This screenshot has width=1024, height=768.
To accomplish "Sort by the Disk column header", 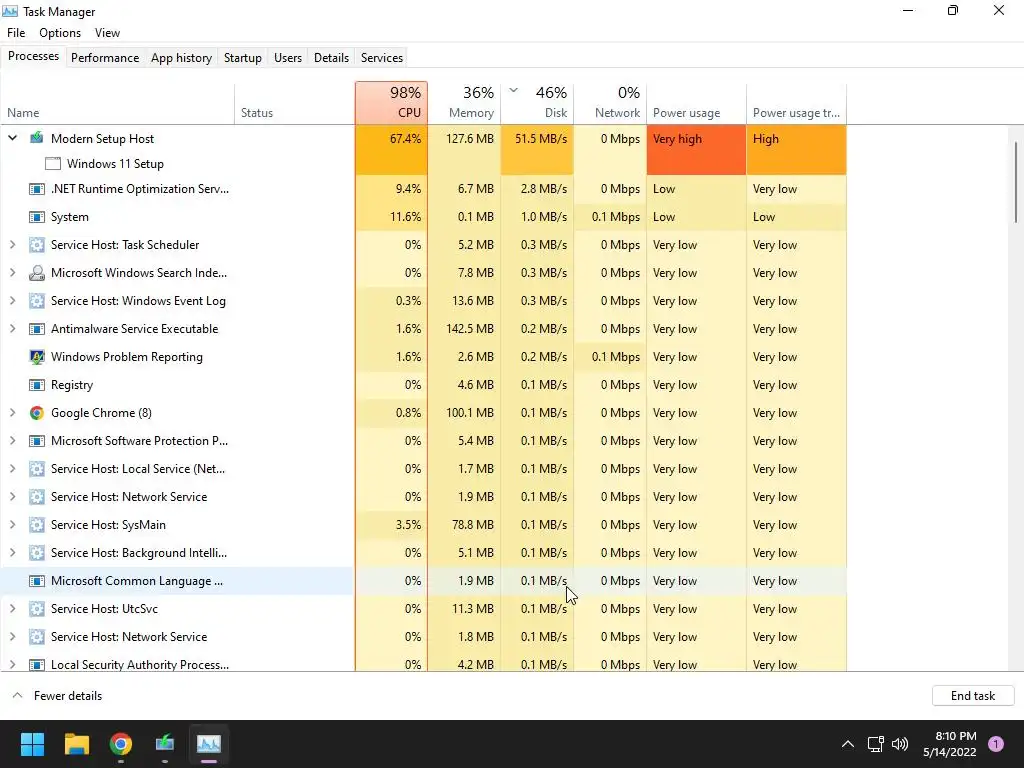I will click(537, 103).
